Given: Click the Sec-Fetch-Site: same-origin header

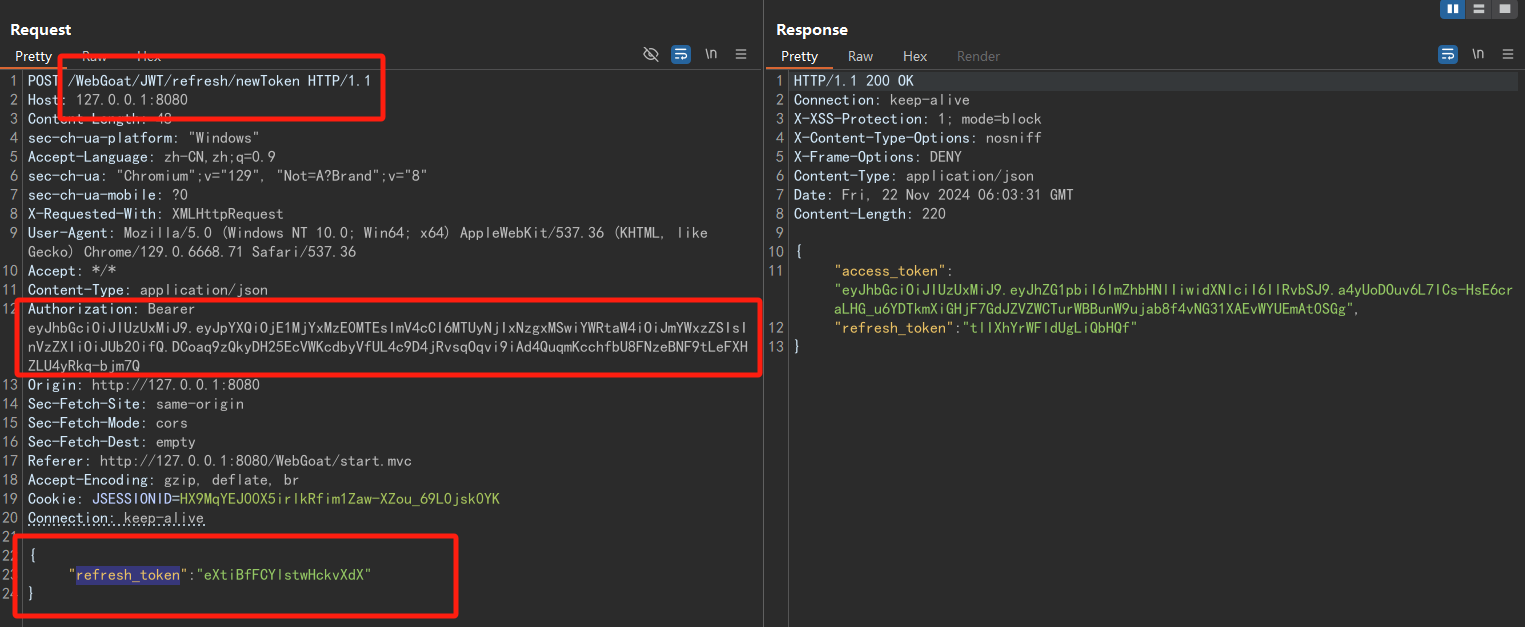Looking at the screenshot, I should 135,404.
